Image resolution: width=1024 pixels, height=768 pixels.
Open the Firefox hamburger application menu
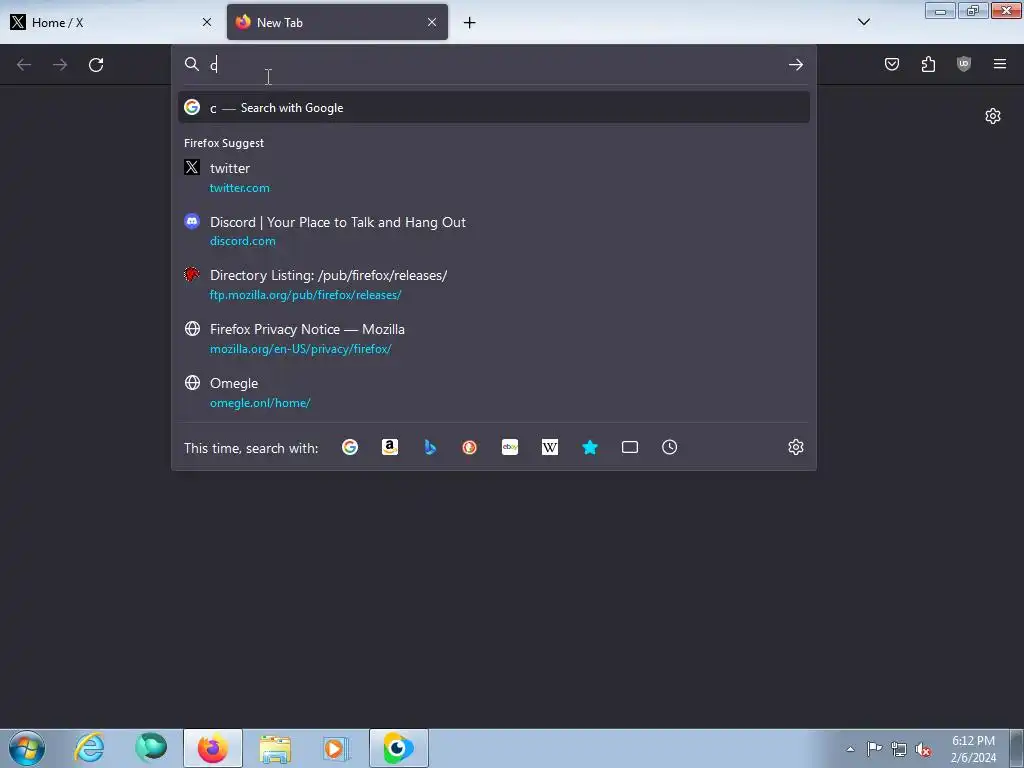[1000, 64]
